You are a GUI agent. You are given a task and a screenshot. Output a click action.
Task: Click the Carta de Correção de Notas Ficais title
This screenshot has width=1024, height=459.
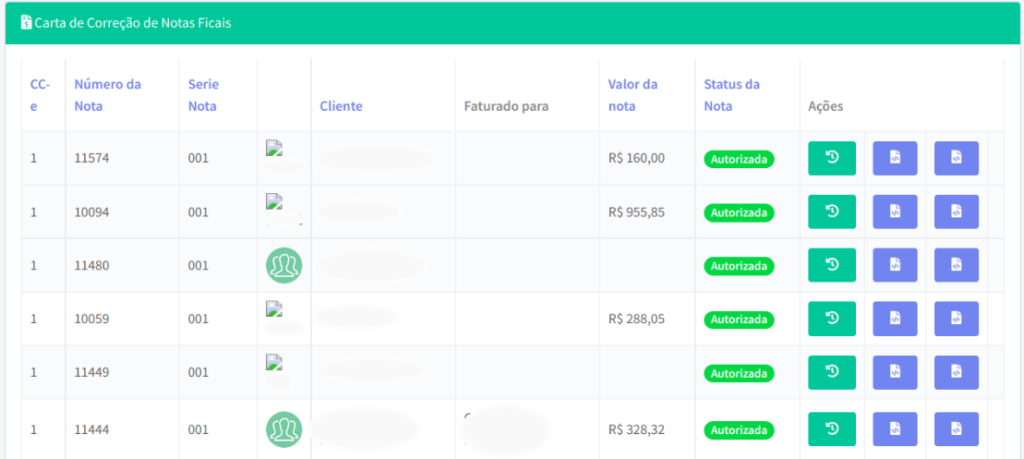(x=133, y=23)
